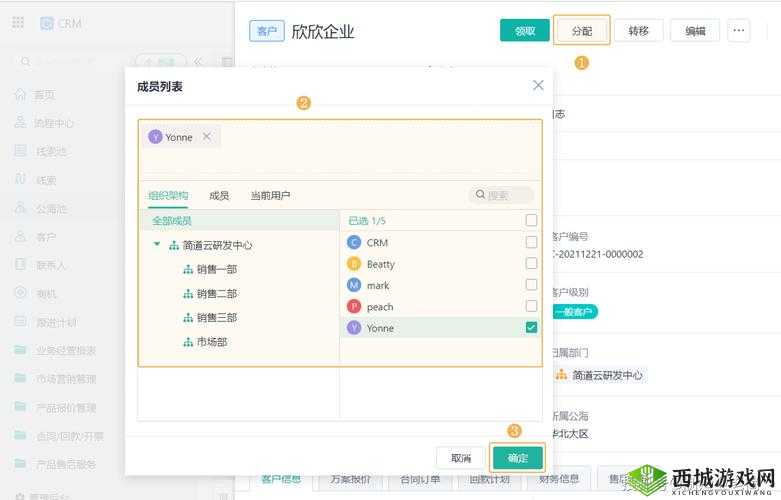Open the 财务信息 tab
The image size is (781, 500).
coord(558,479)
